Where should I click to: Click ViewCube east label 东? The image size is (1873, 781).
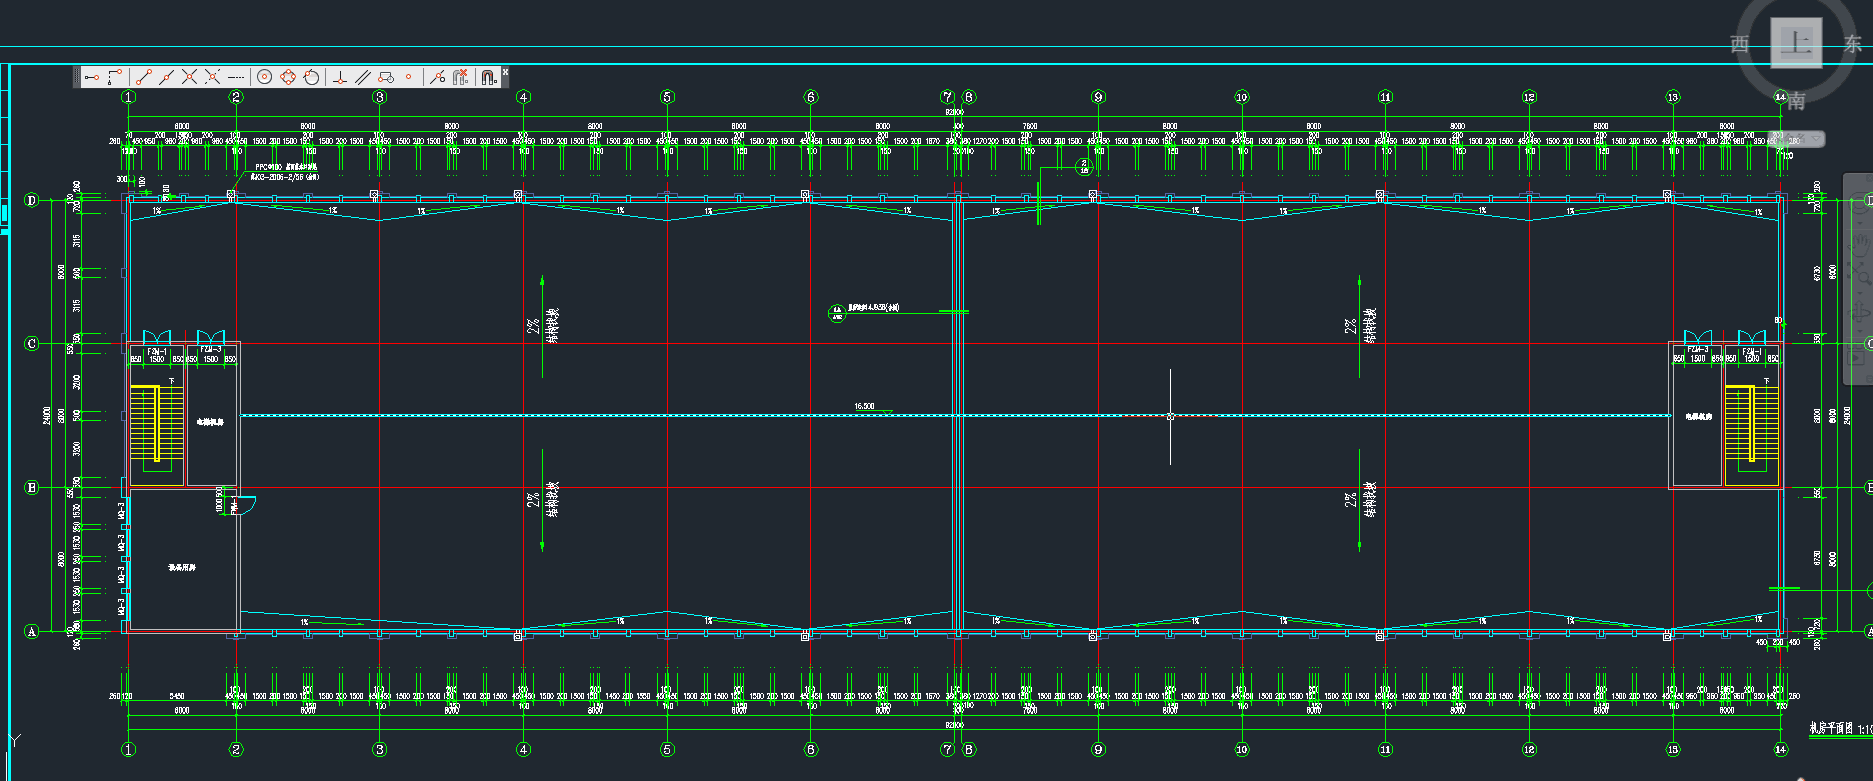coord(1853,44)
